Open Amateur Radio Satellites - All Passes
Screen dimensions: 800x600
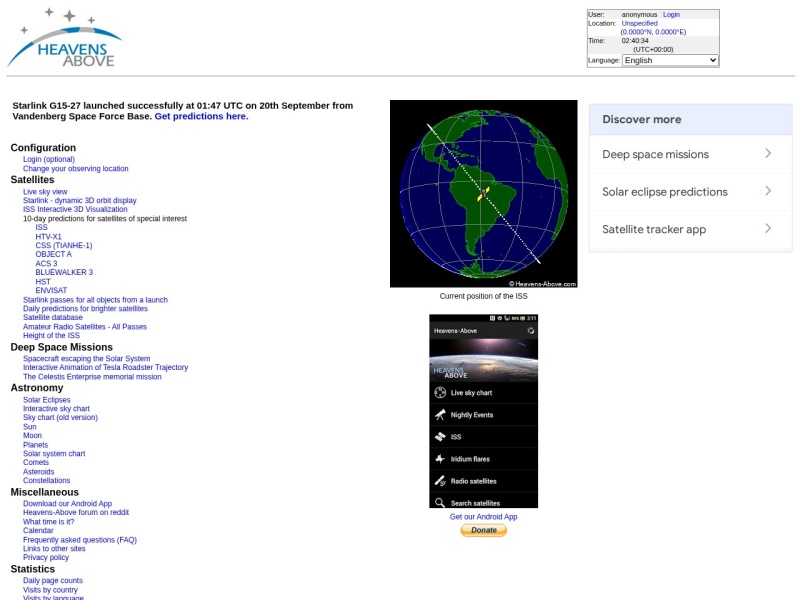[85, 327]
